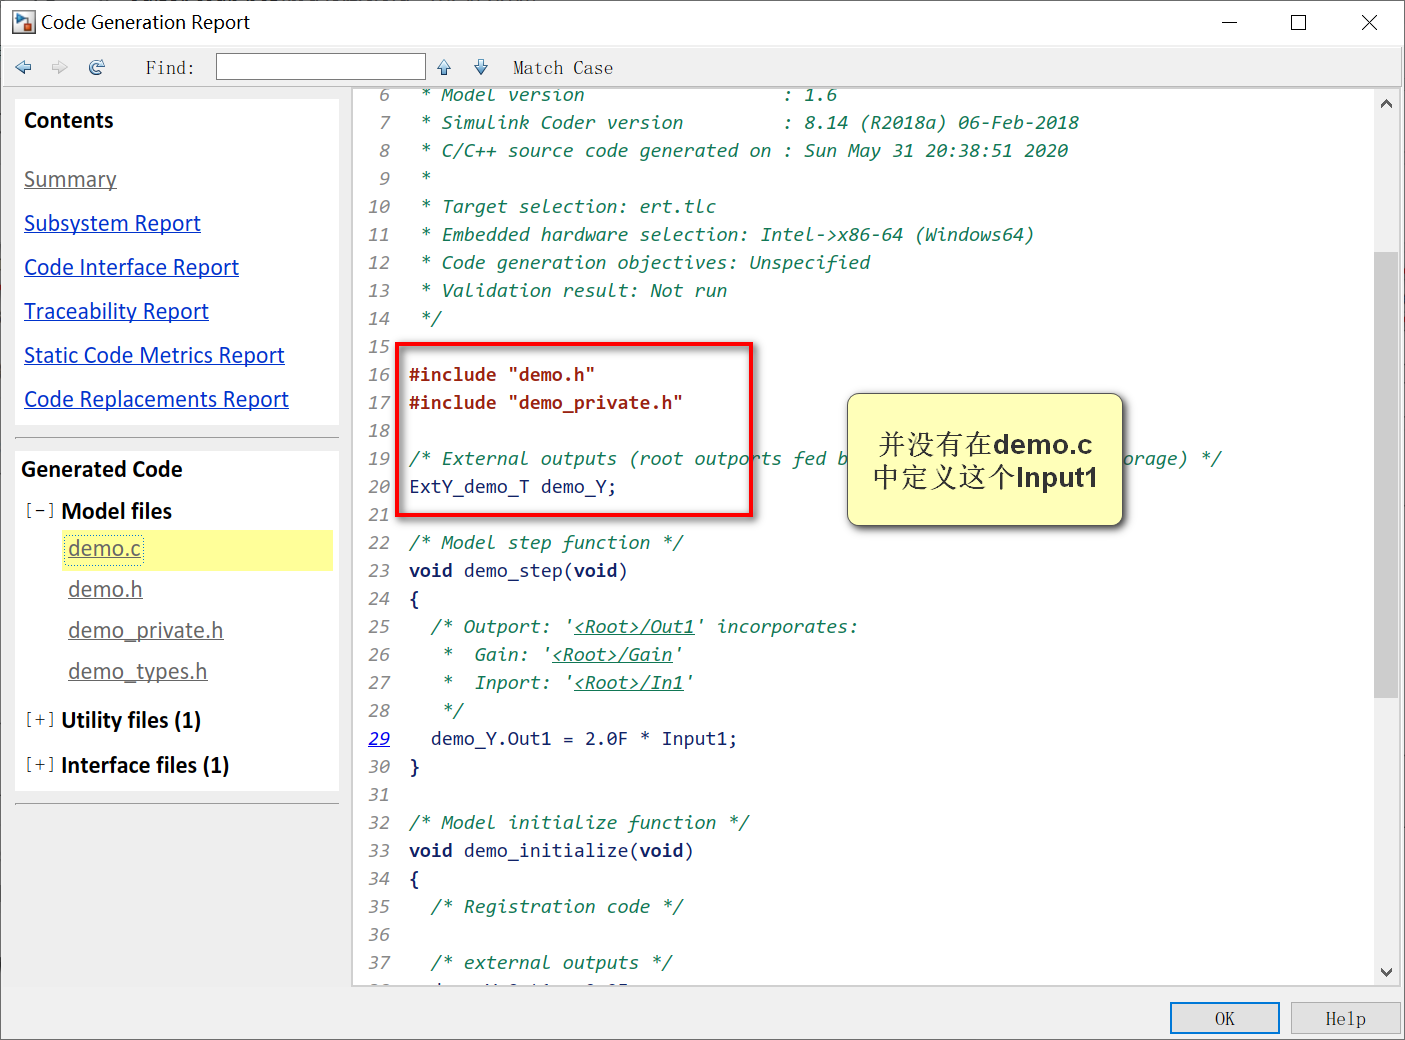Image resolution: width=1405 pixels, height=1040 pixels.
Task: Toggle the Match Case option
Action: 563,68
